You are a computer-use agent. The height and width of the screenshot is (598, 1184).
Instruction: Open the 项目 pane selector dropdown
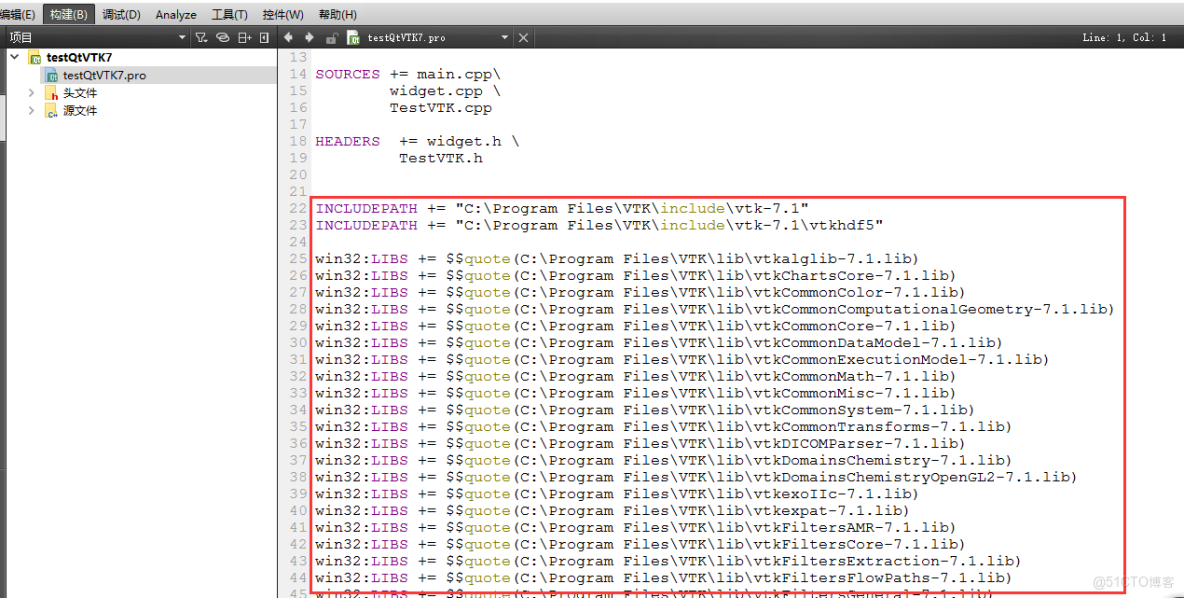(x=181, y=37)
